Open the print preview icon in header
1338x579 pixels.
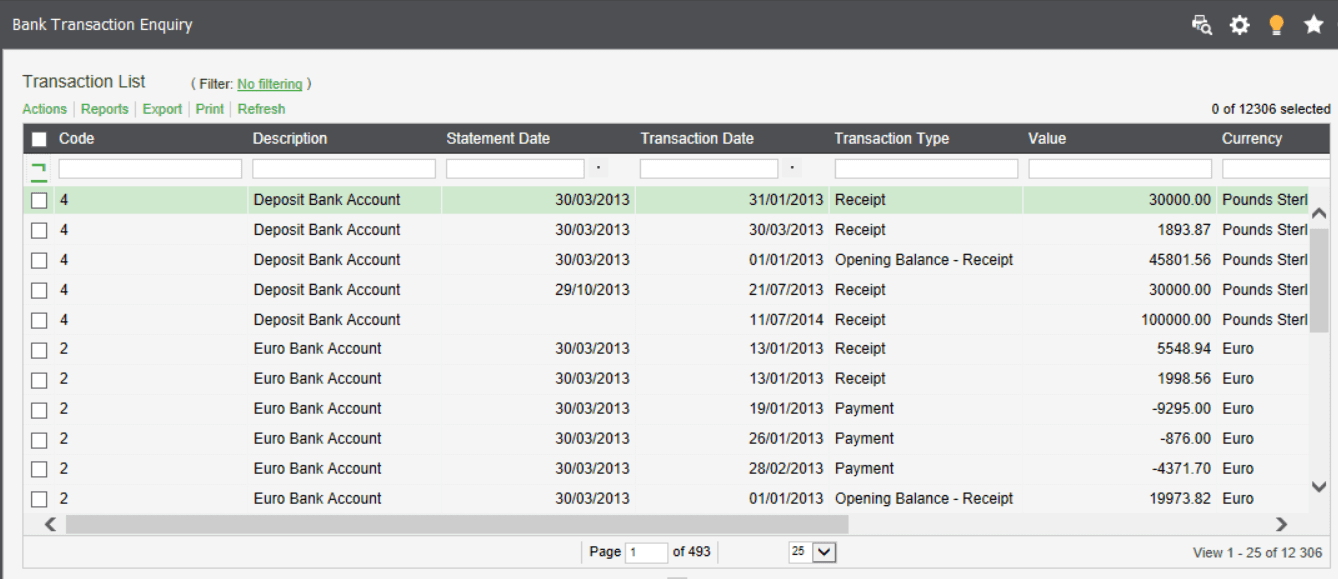tap(1202, 25)
